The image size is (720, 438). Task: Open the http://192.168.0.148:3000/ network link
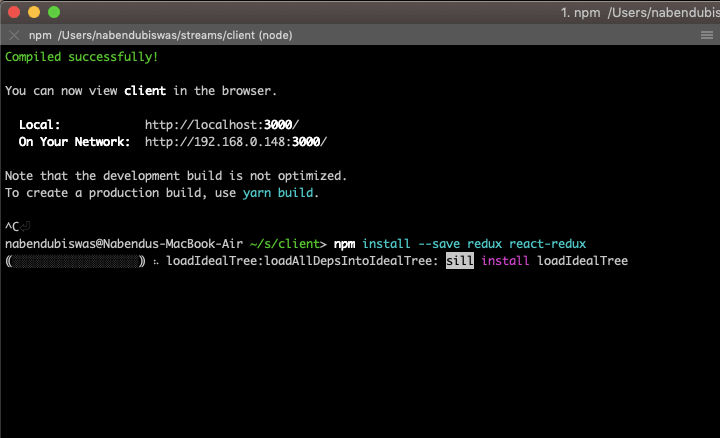point(236,142)
